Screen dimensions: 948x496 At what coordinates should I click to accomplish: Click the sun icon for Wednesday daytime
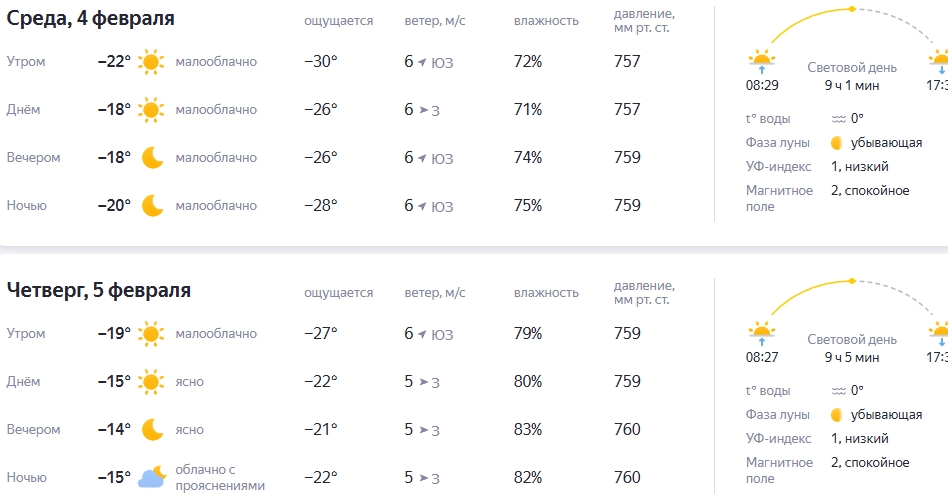pos(152,110)
